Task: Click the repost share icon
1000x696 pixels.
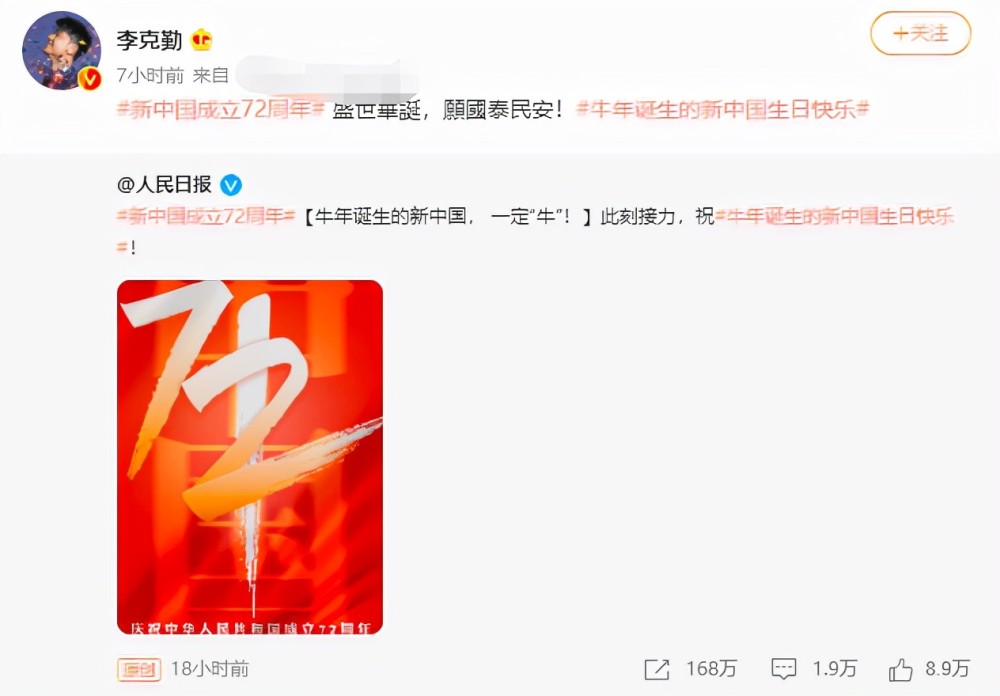Action: pyautogui.click(x=657, y=669)
